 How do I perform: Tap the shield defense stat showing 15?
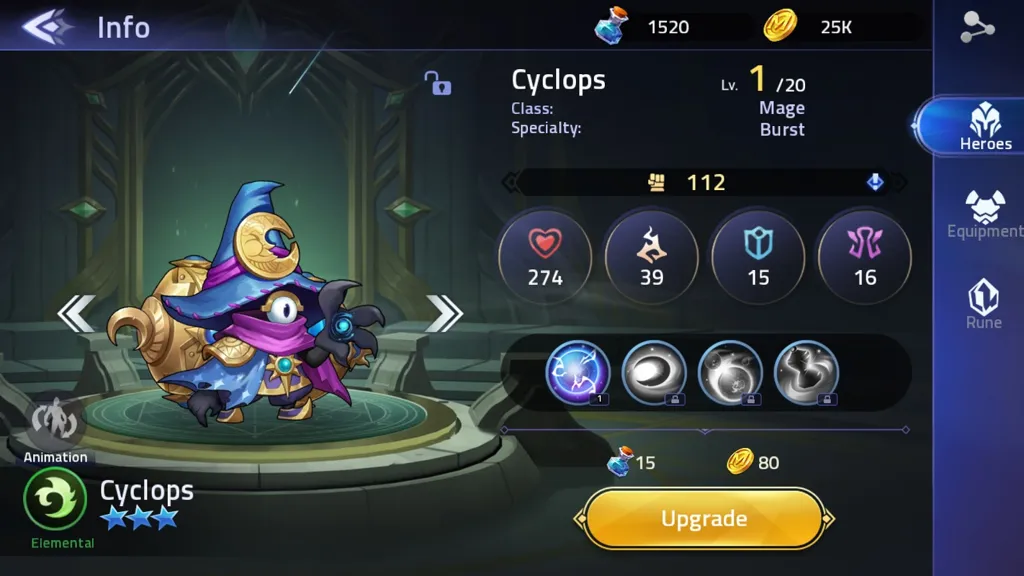pos(758,257)
